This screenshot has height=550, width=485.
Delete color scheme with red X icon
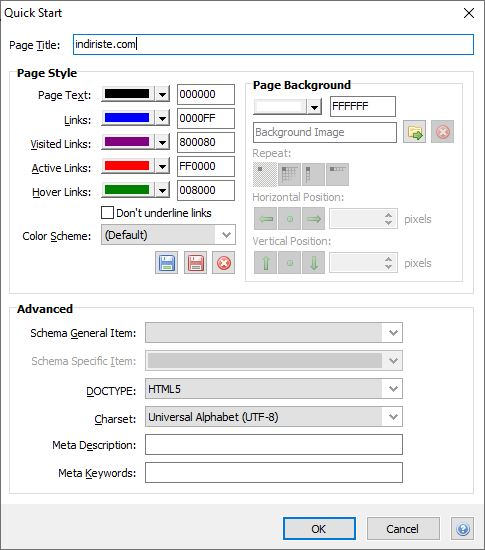223,263
